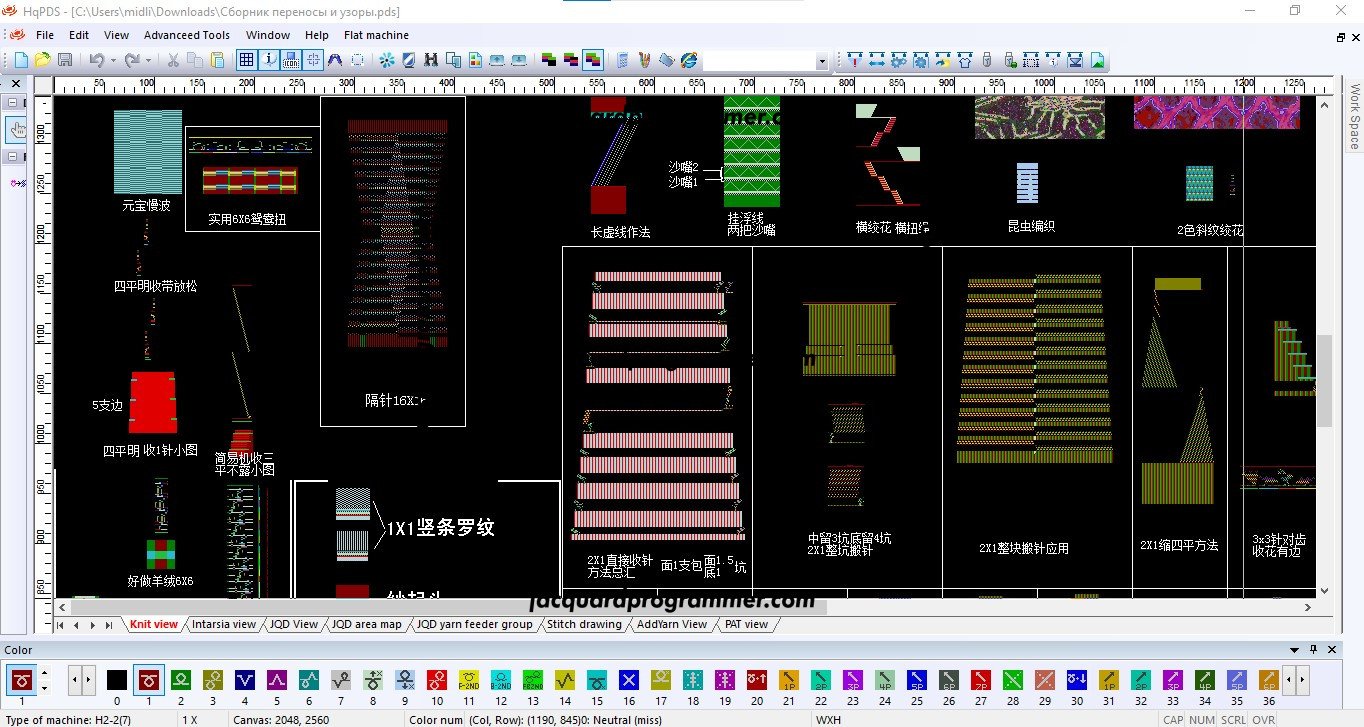Select color swatch number 10
The width and height of the screenshot is (1364, 727).
coord(437,681)
